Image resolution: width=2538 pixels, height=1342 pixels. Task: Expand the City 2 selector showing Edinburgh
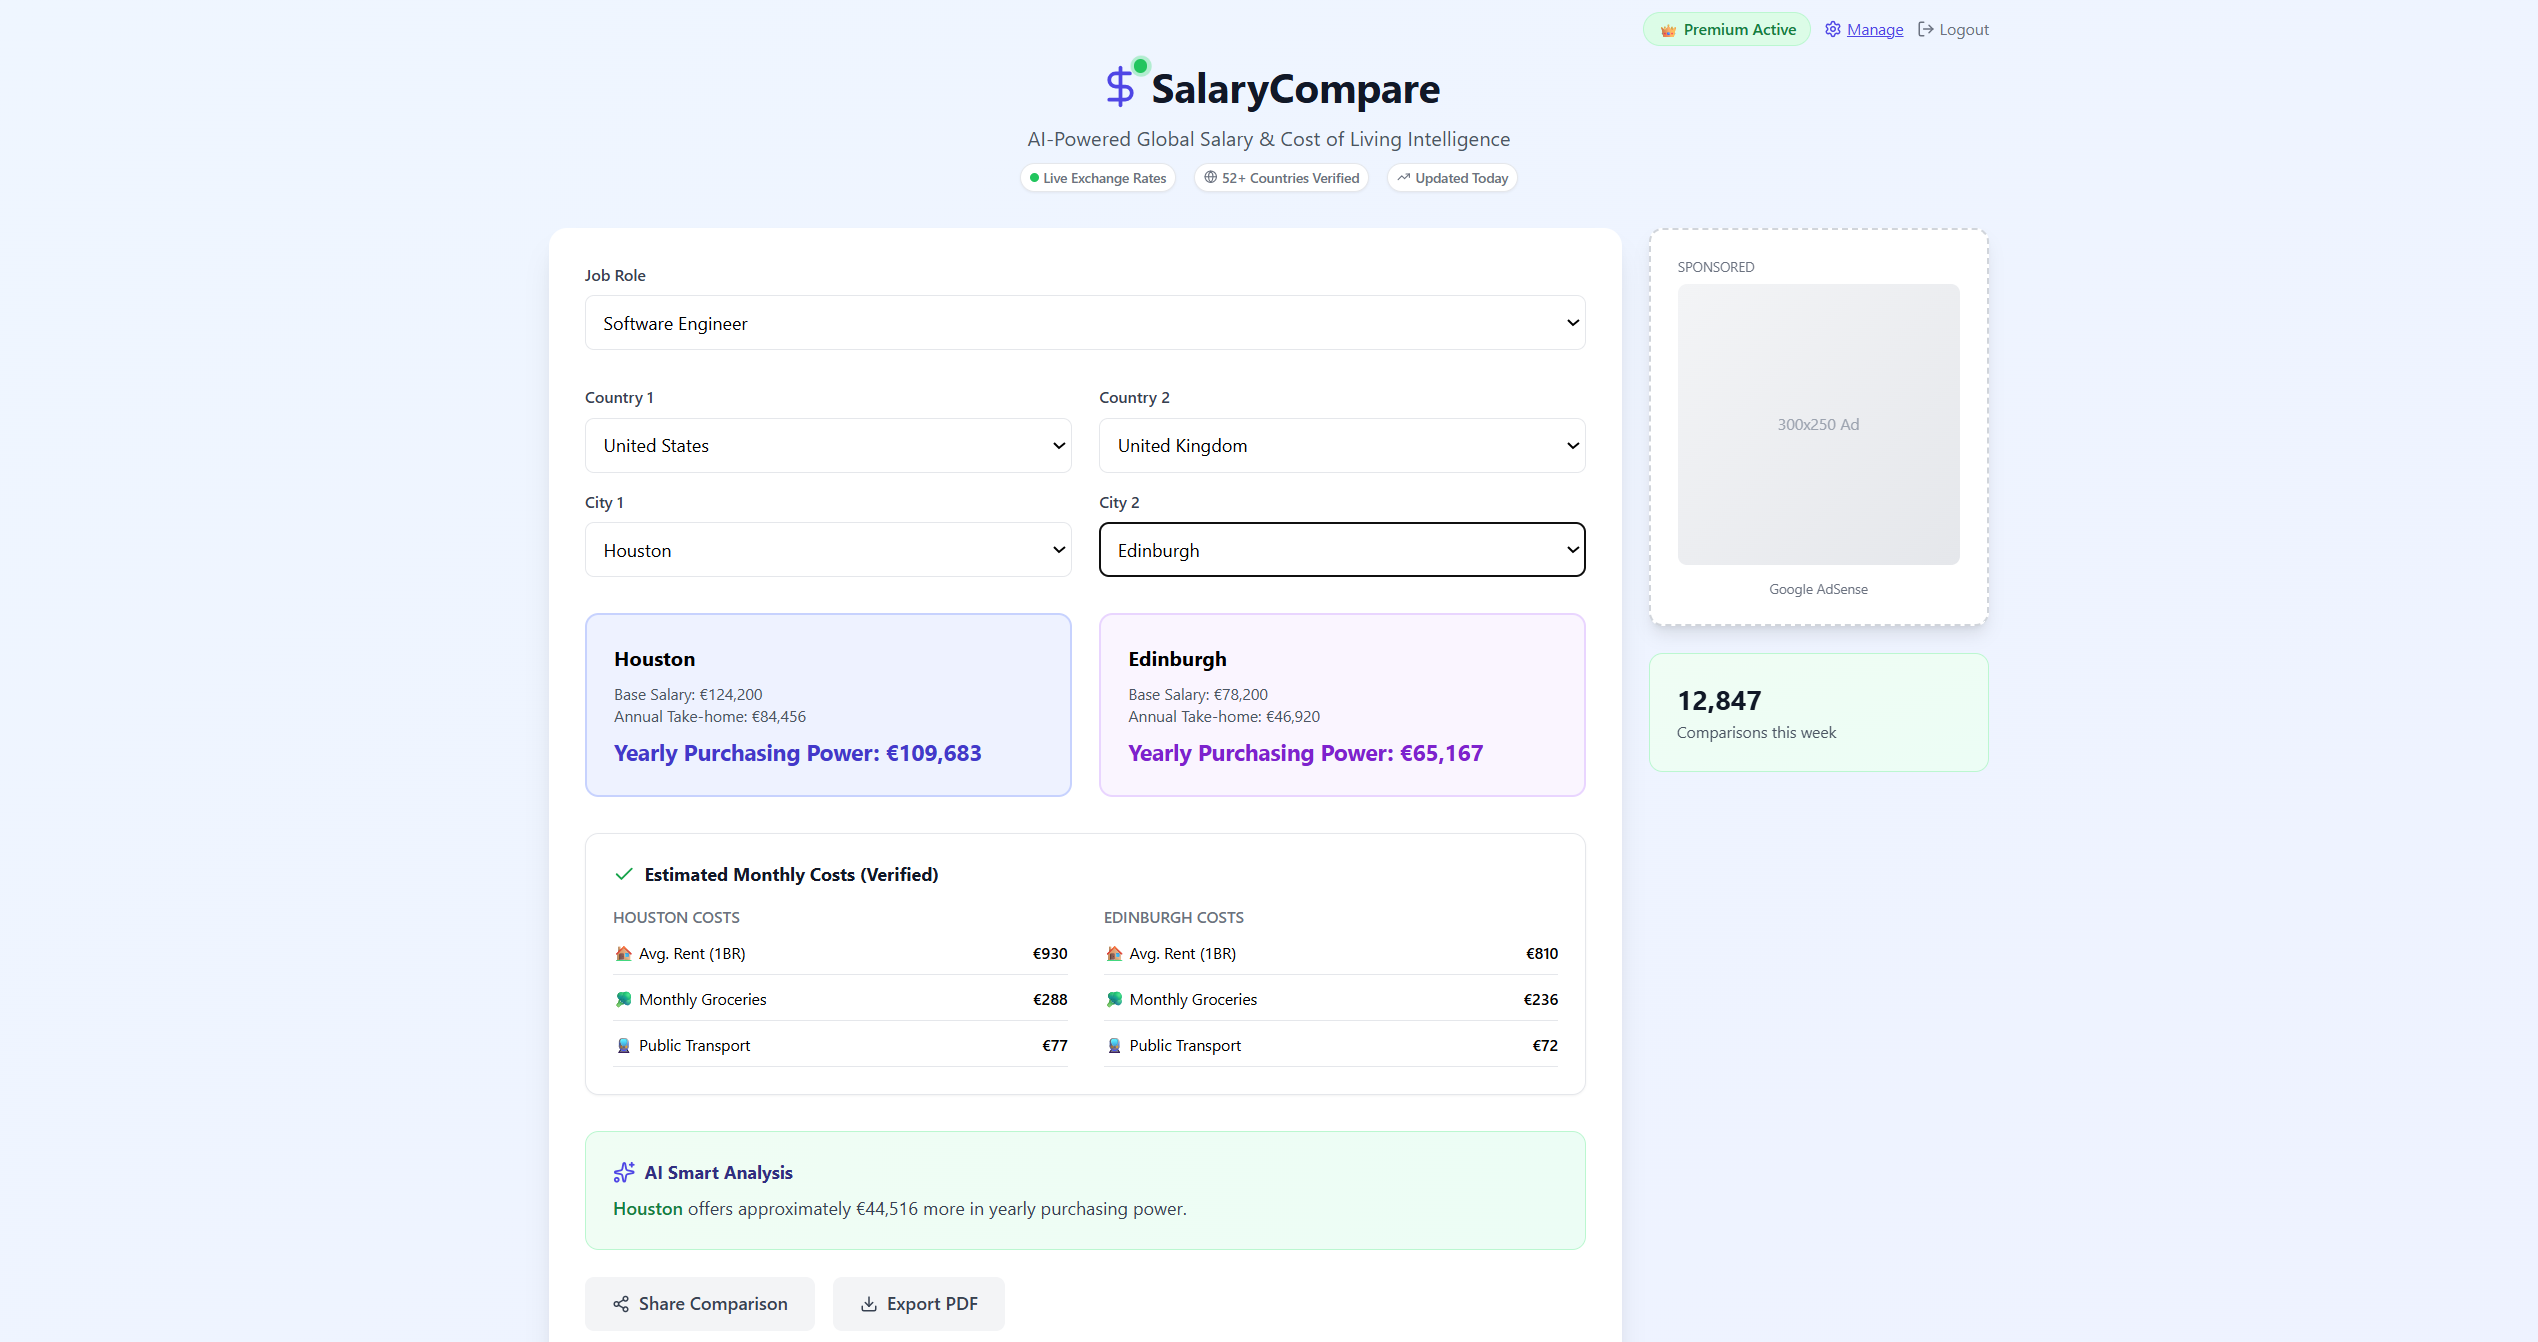click(x=1341, y=549)
